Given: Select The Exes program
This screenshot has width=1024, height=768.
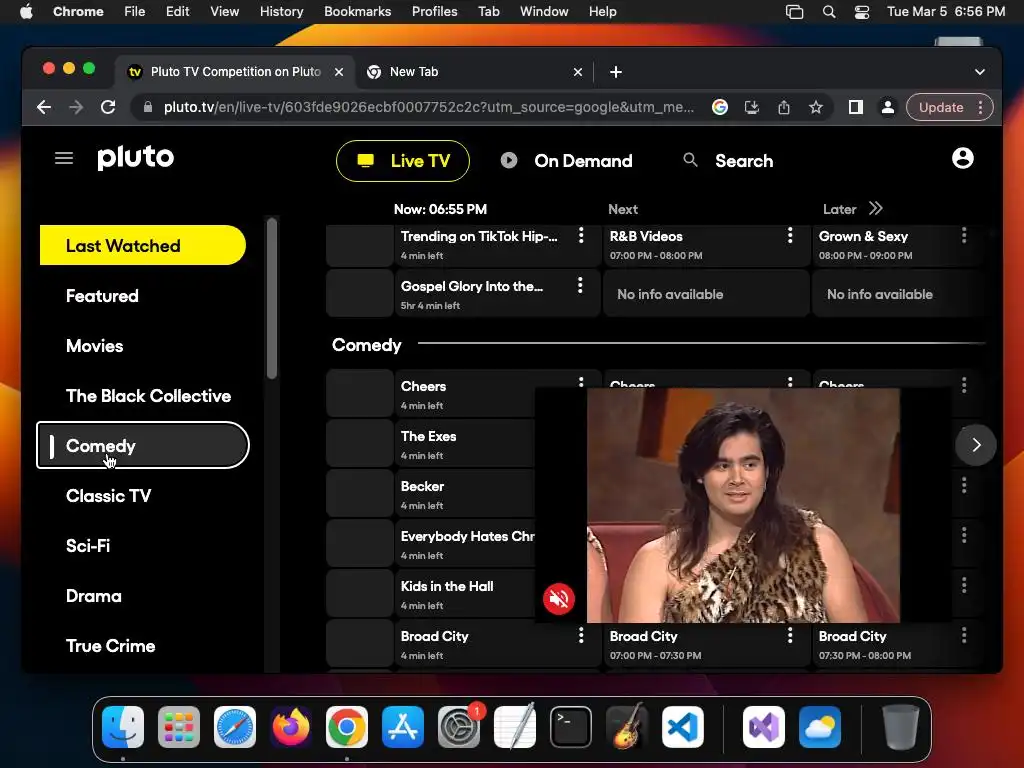Looking at the screenshot, I should 465,445.
